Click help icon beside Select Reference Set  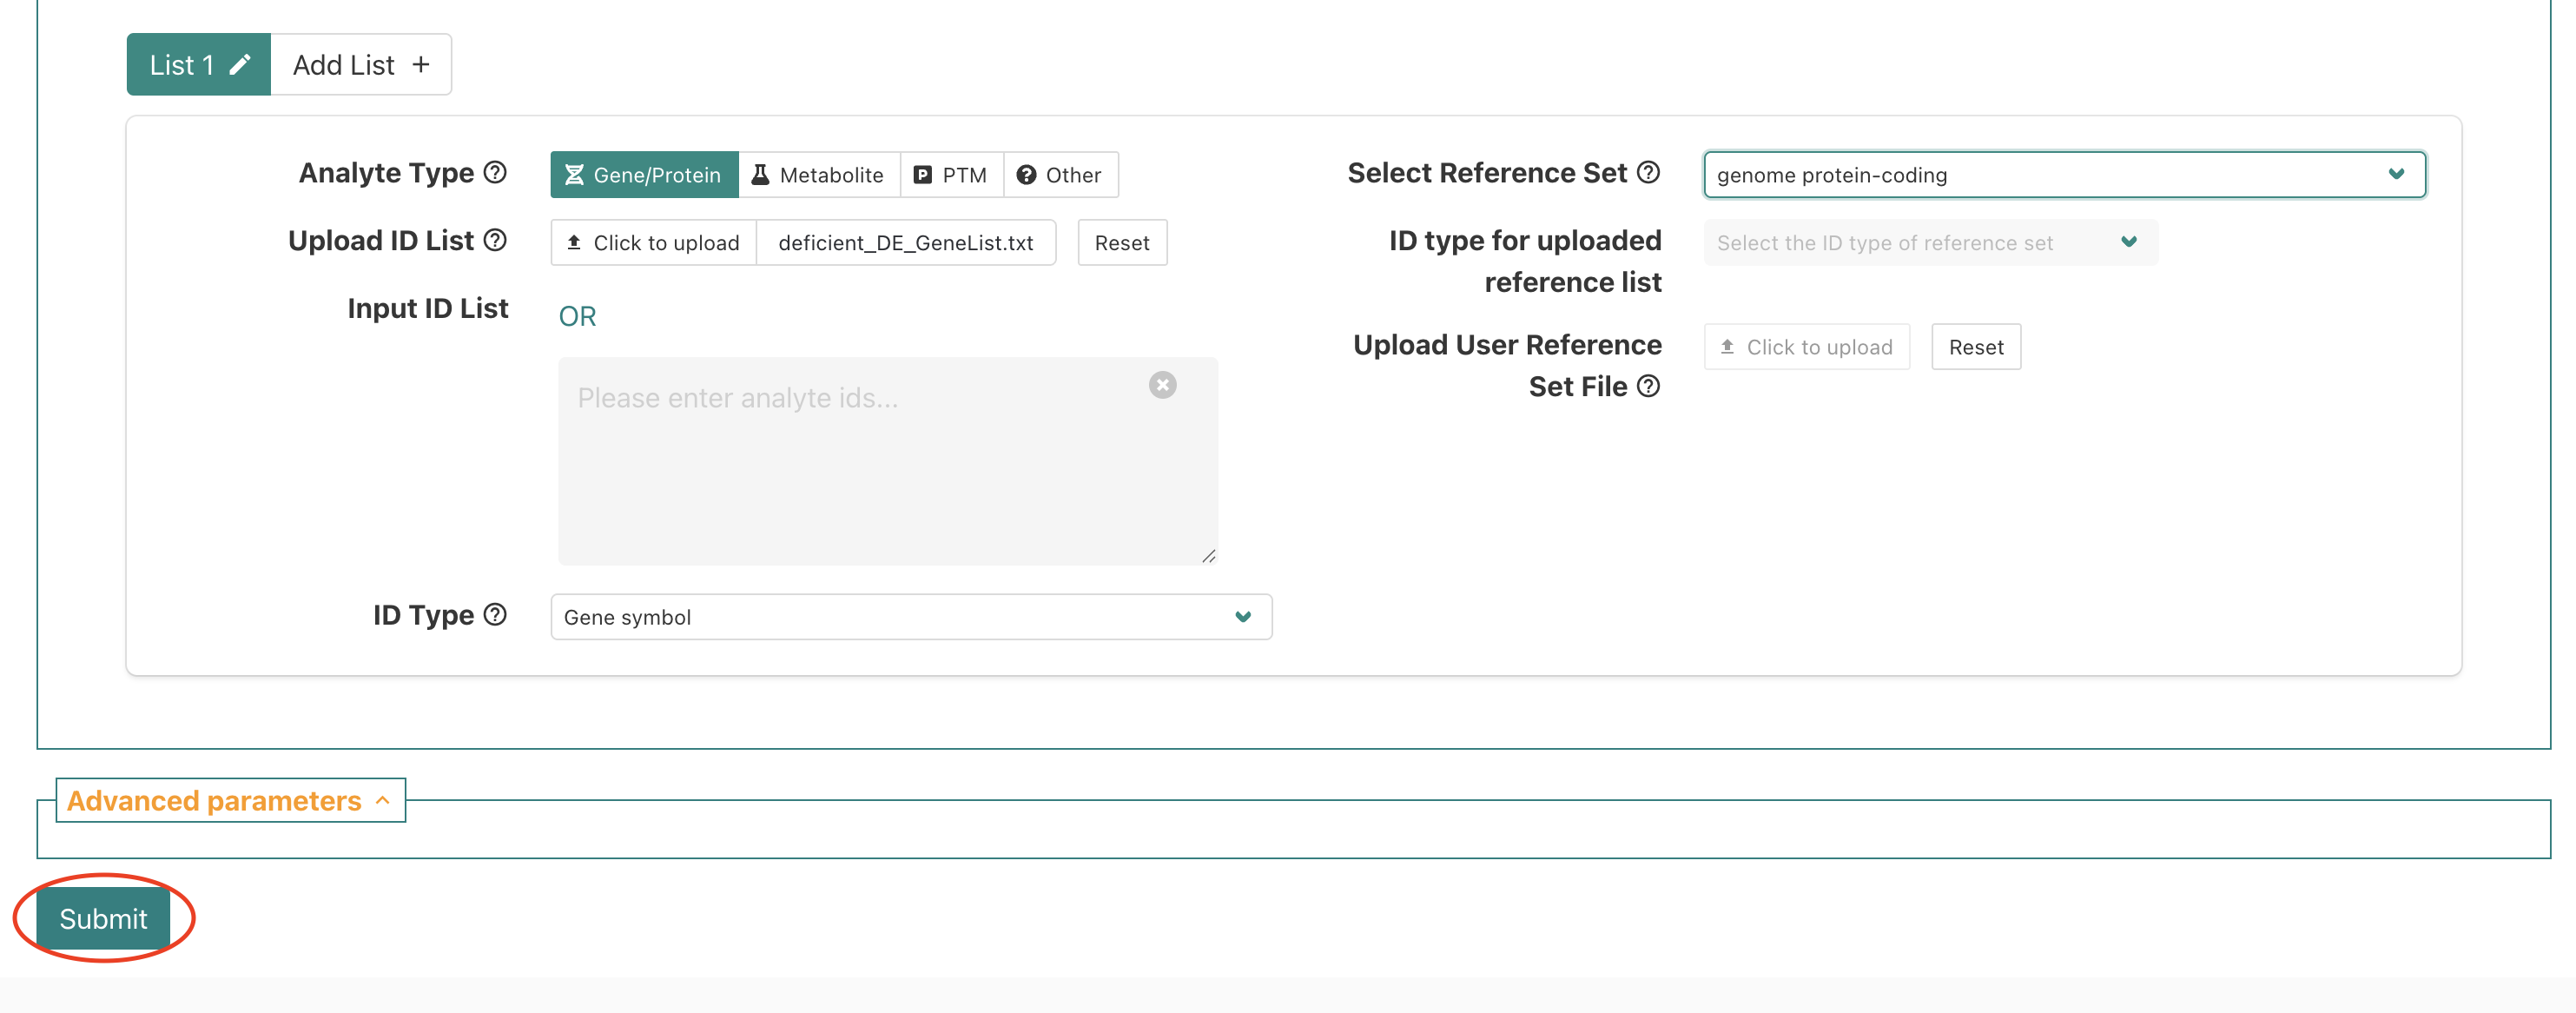click(x=1648, y=172)
